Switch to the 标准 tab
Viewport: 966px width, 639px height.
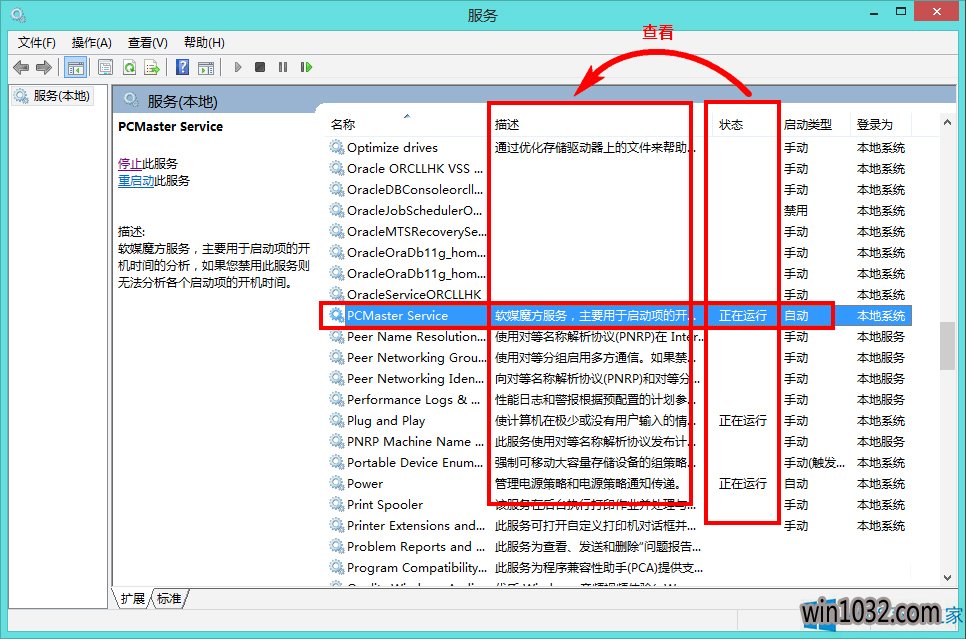click(x=169, y=598)
